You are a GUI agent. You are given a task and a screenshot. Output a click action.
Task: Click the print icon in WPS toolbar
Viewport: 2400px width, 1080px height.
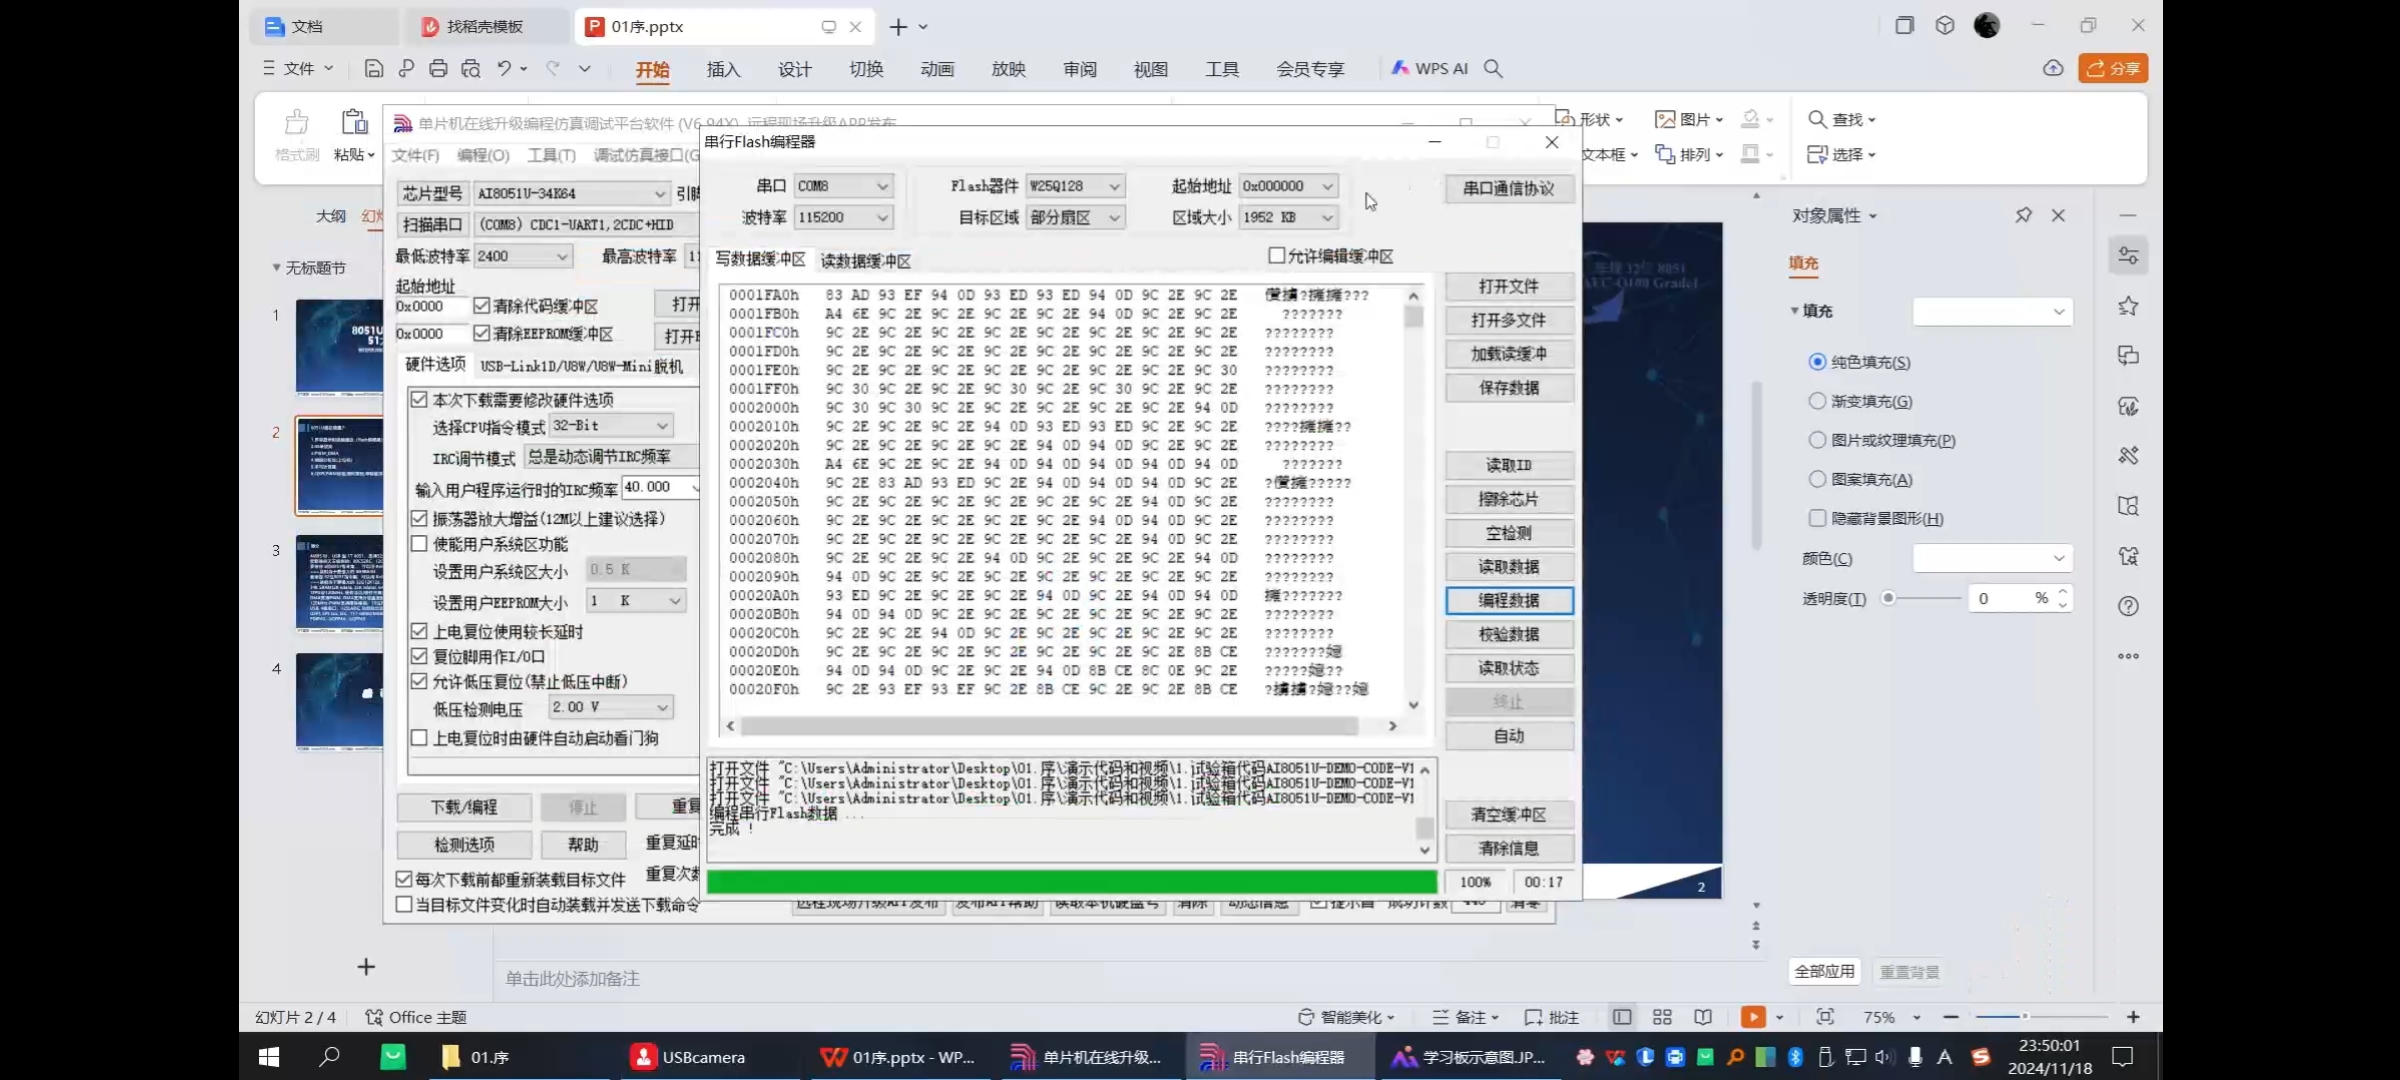pos(438,68)
